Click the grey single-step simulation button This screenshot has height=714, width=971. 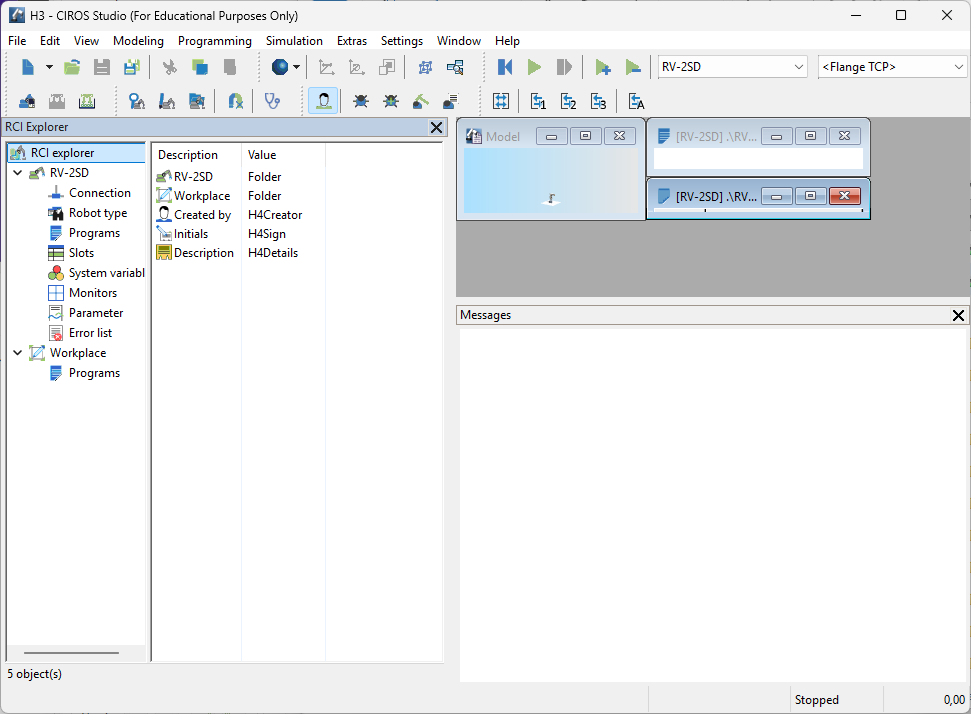click(x=564, y=67)
